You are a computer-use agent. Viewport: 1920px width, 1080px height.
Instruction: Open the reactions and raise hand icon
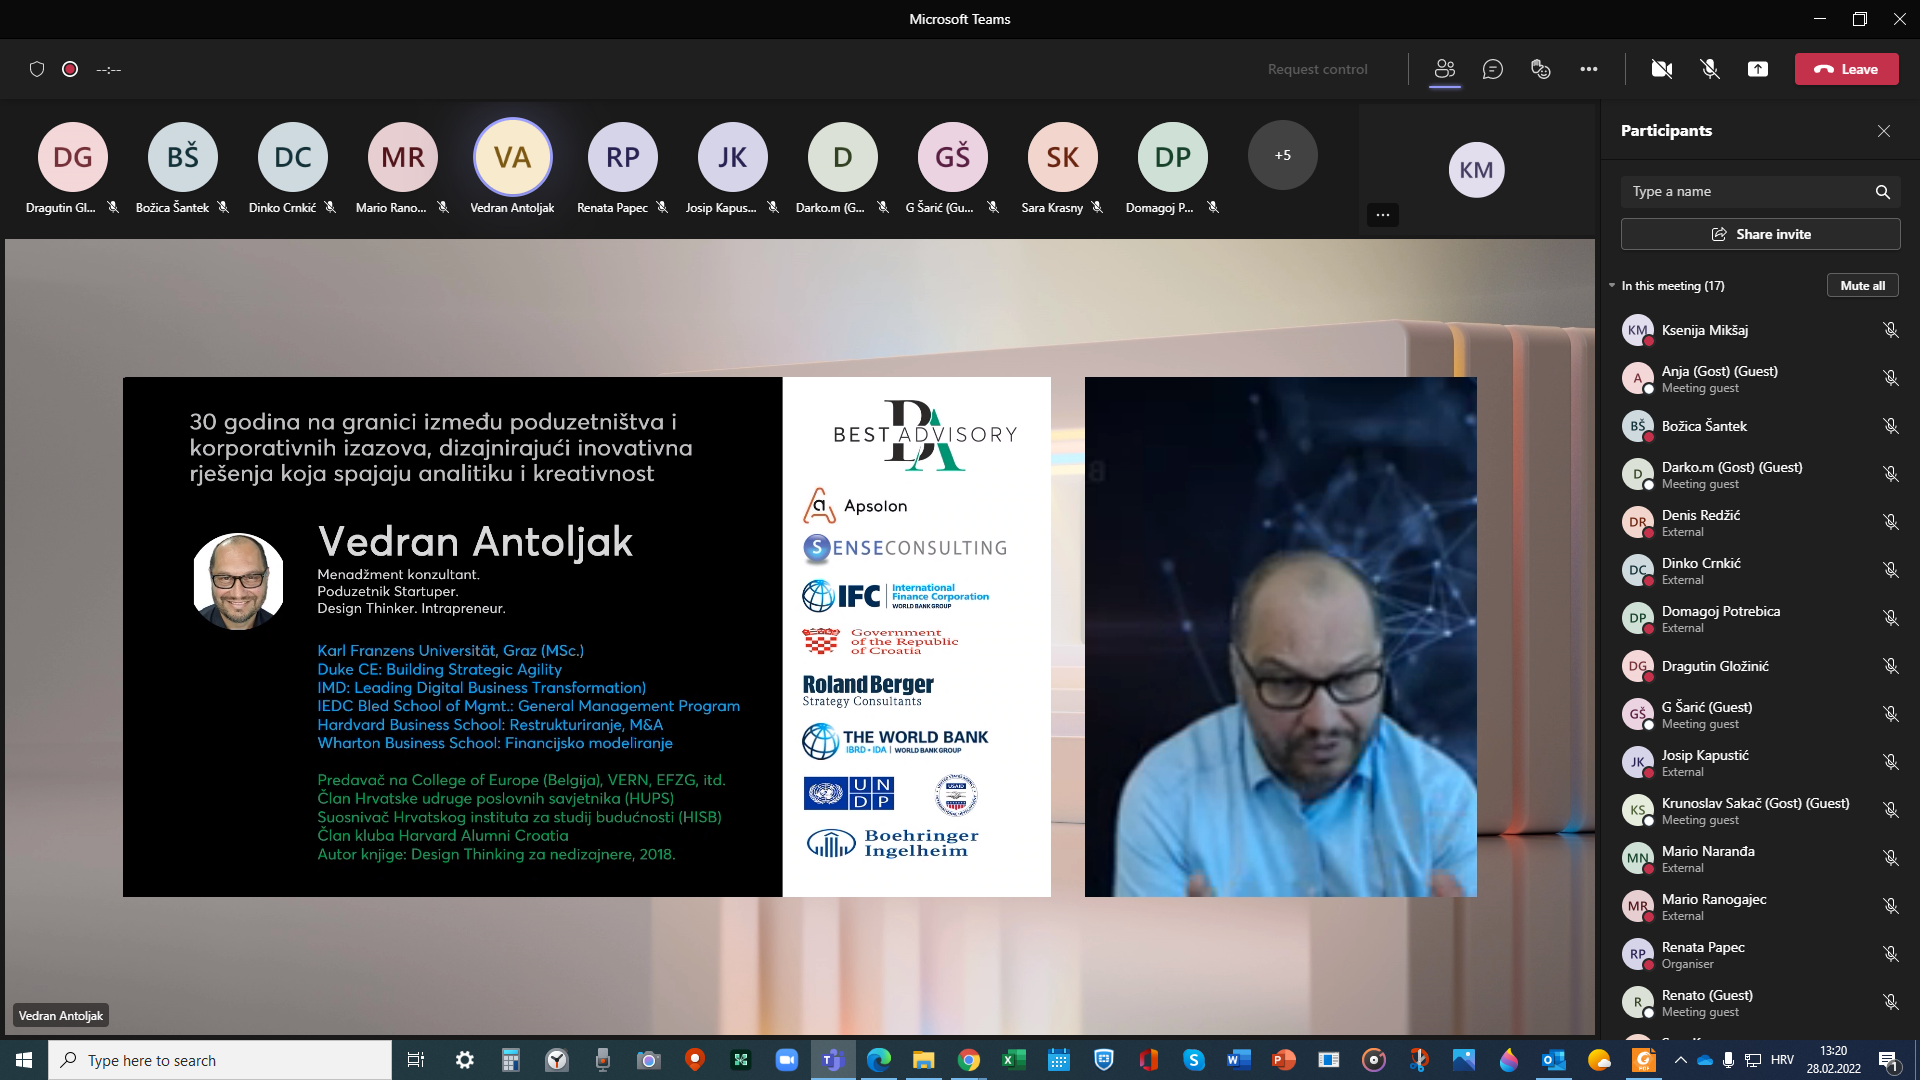click(1540, 69)
